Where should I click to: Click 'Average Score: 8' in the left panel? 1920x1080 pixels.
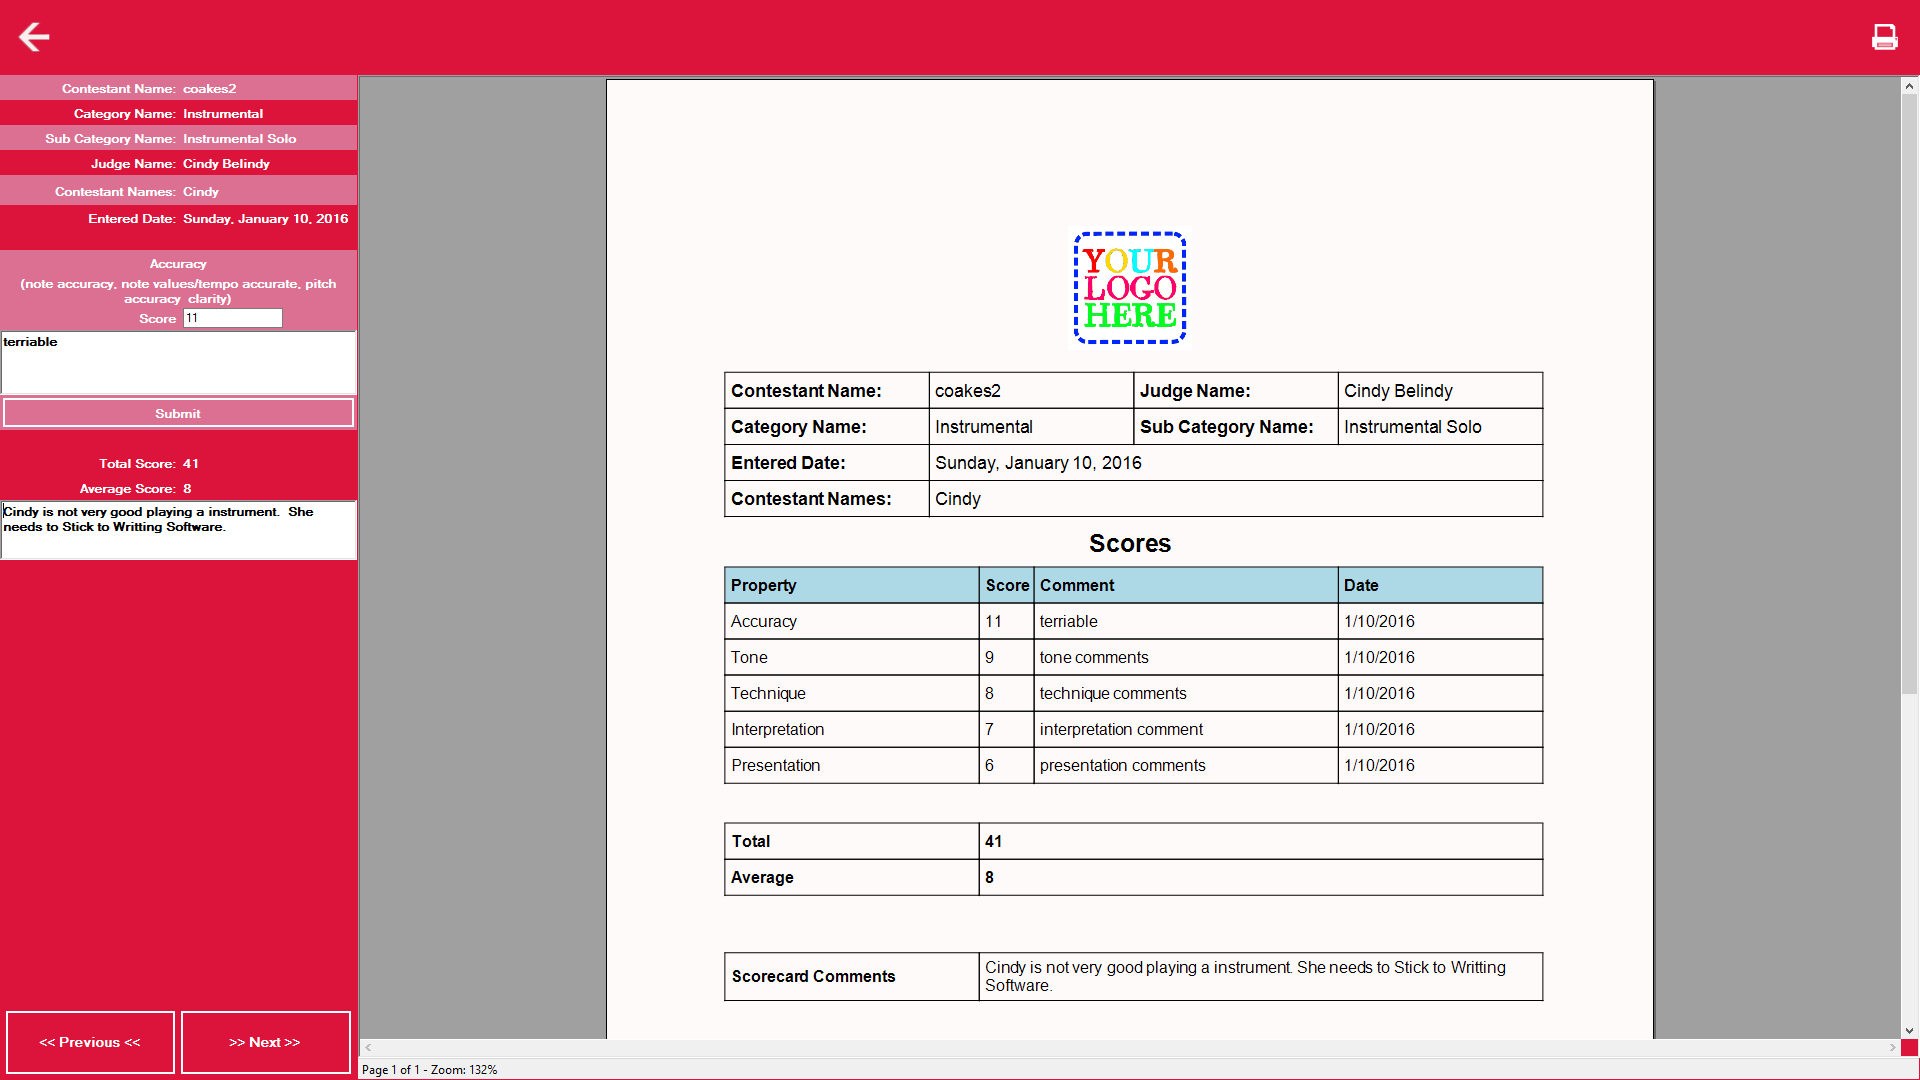[135, 489]
